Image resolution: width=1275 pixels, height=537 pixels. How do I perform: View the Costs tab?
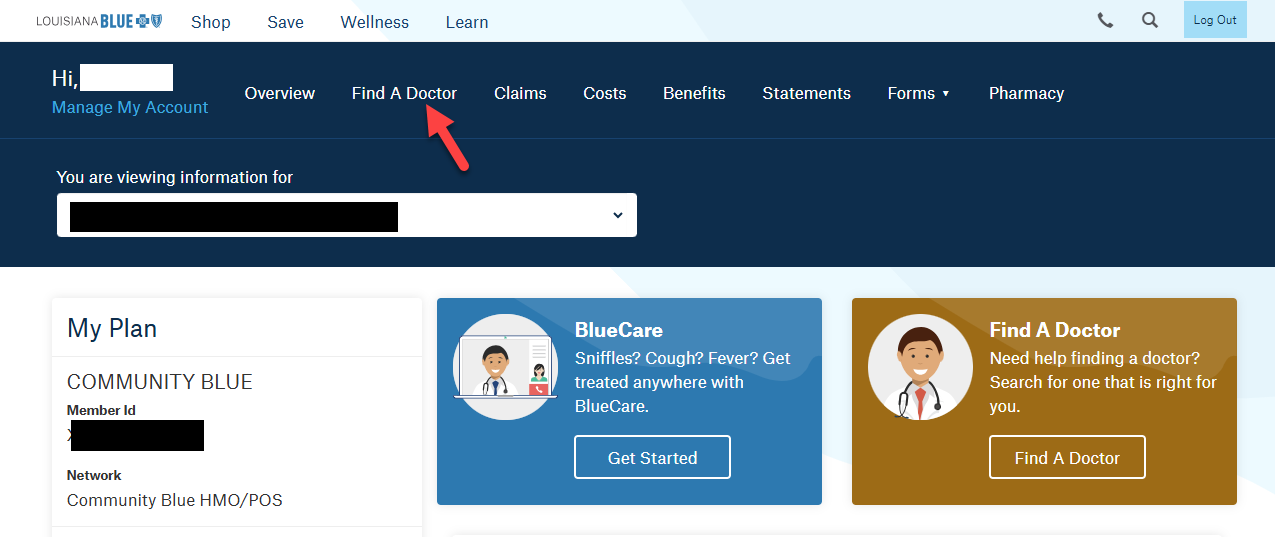[604, 93]
